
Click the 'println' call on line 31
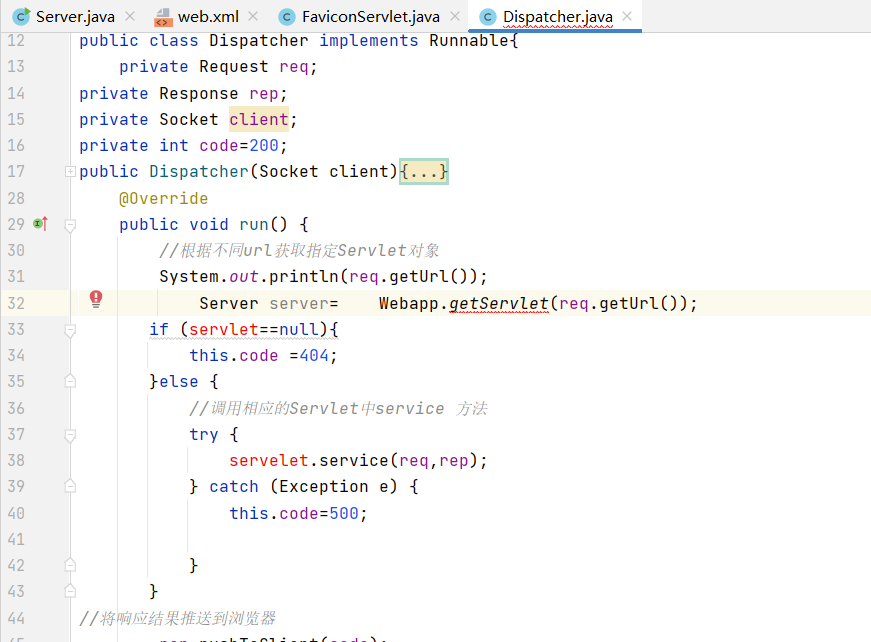303,277
